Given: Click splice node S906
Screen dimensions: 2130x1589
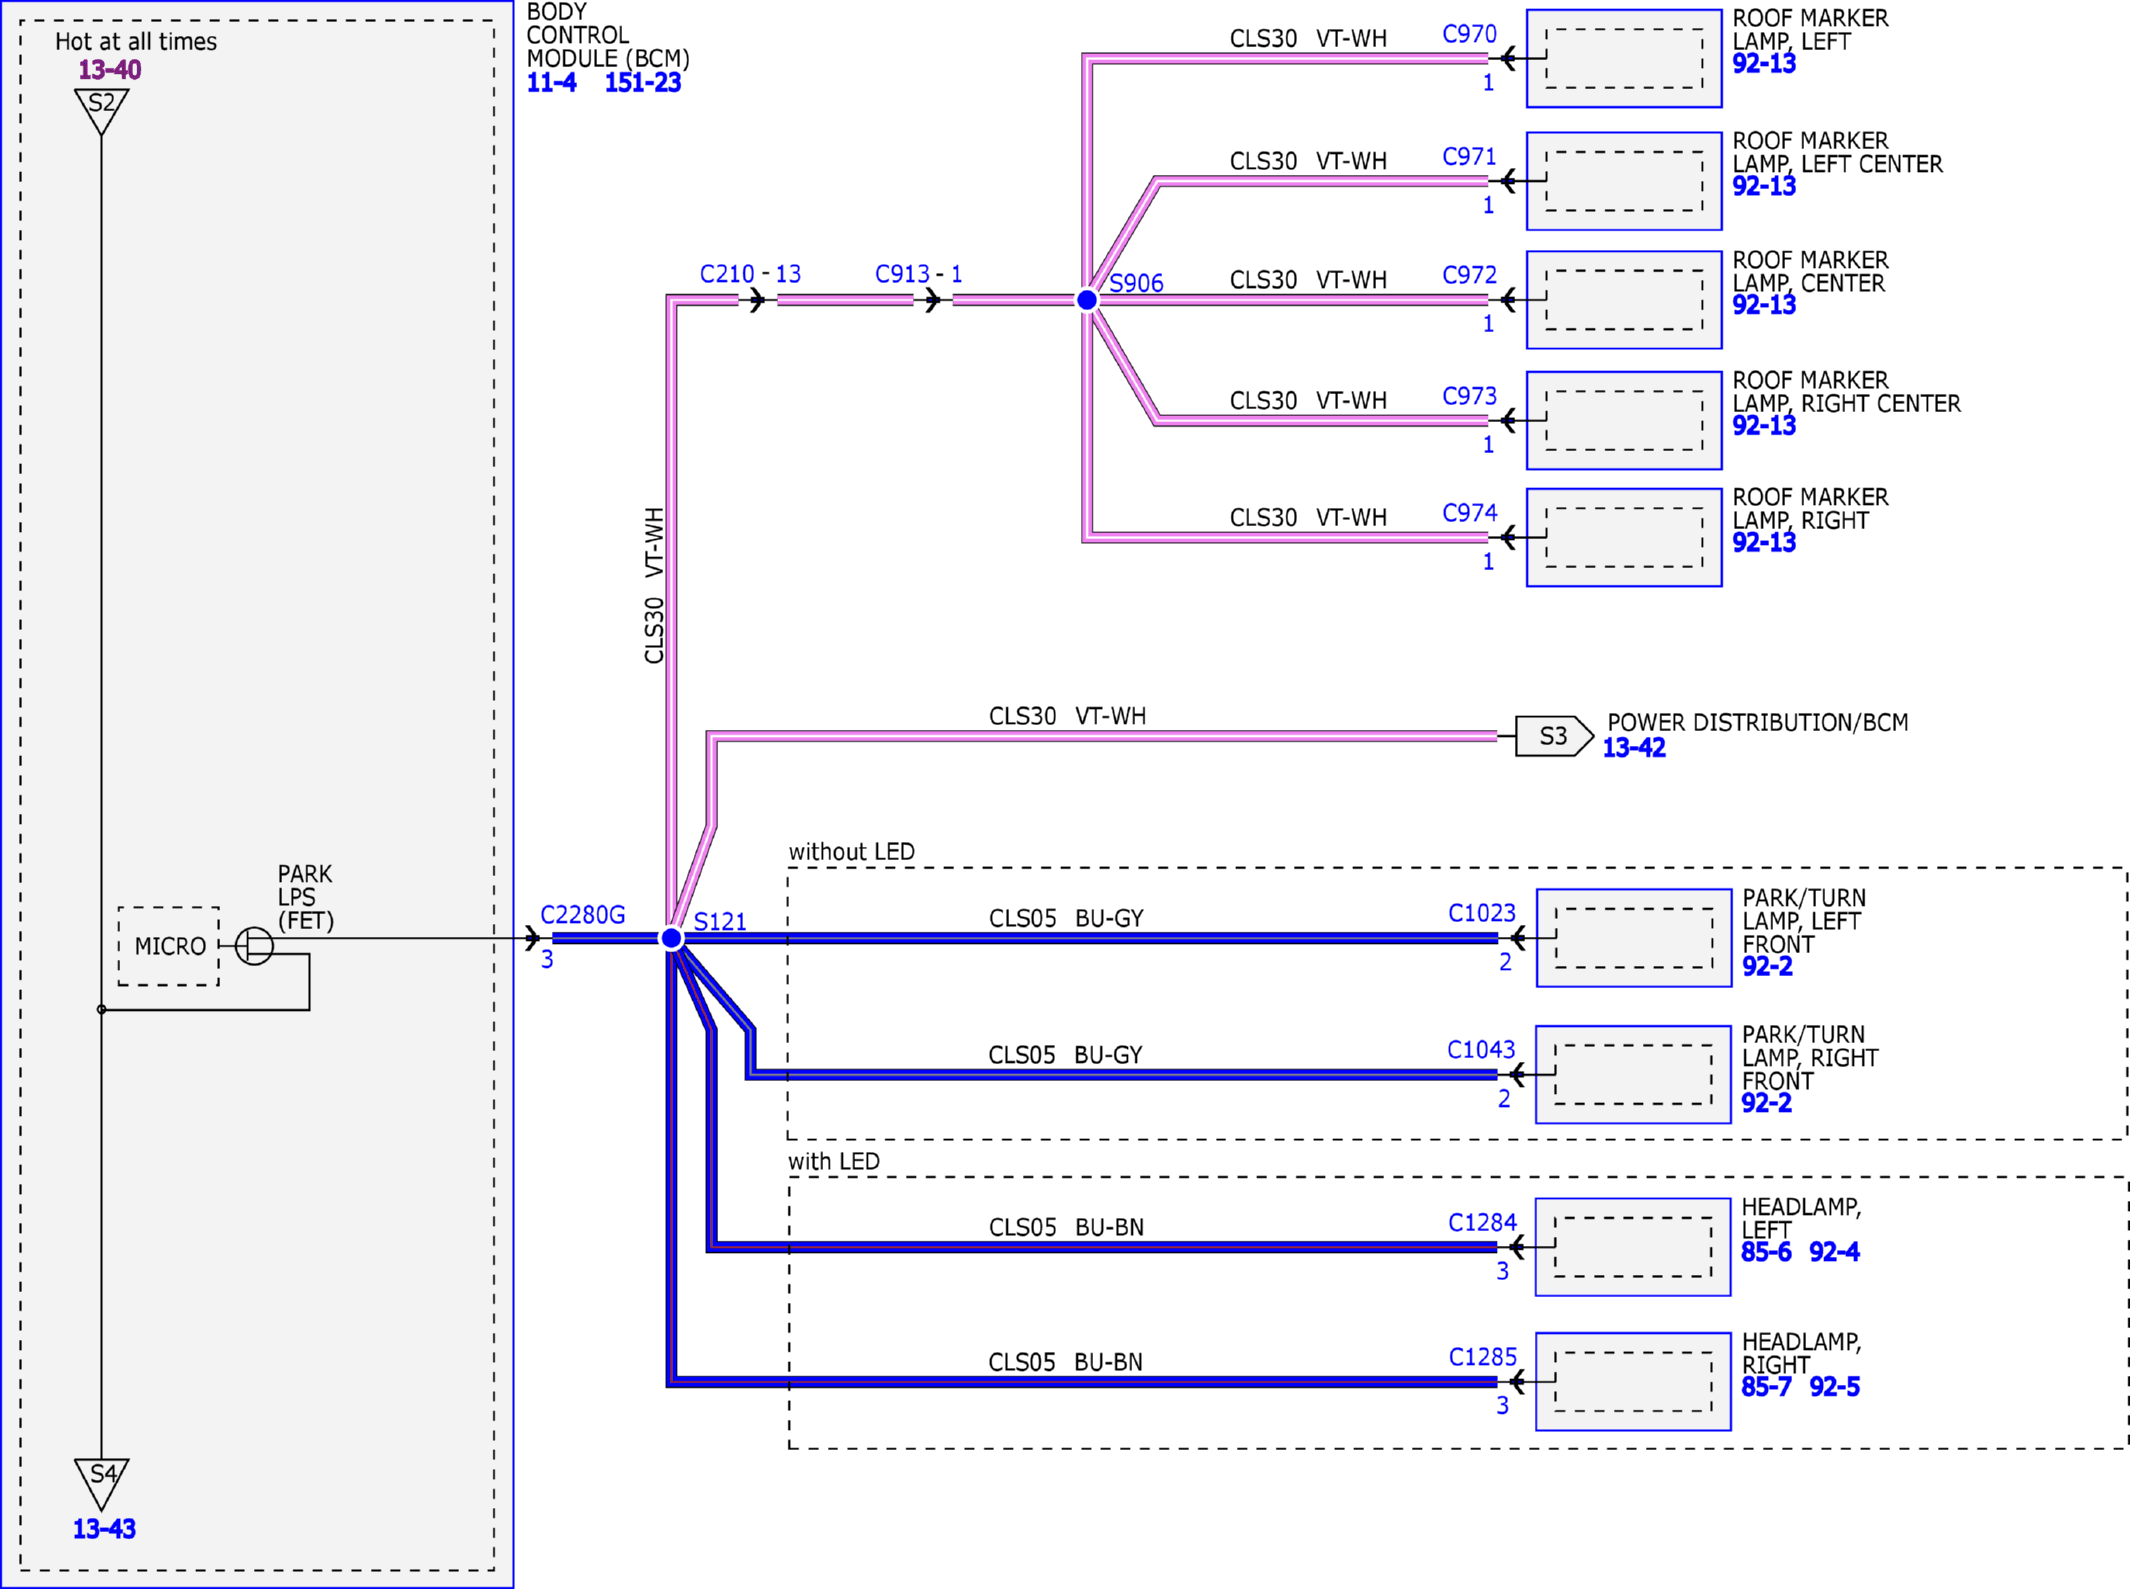Looking at the screenshot, I should point(1087,300).
